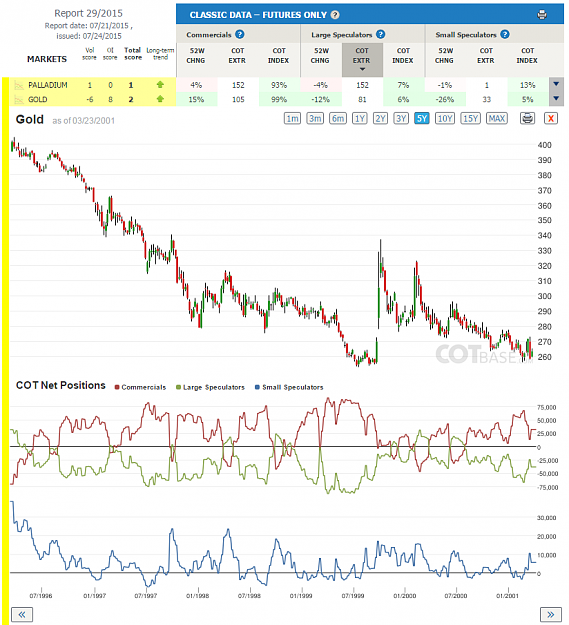
Task: Sort by Small Speculators COT INDEX column
Action: coord(527,55)
